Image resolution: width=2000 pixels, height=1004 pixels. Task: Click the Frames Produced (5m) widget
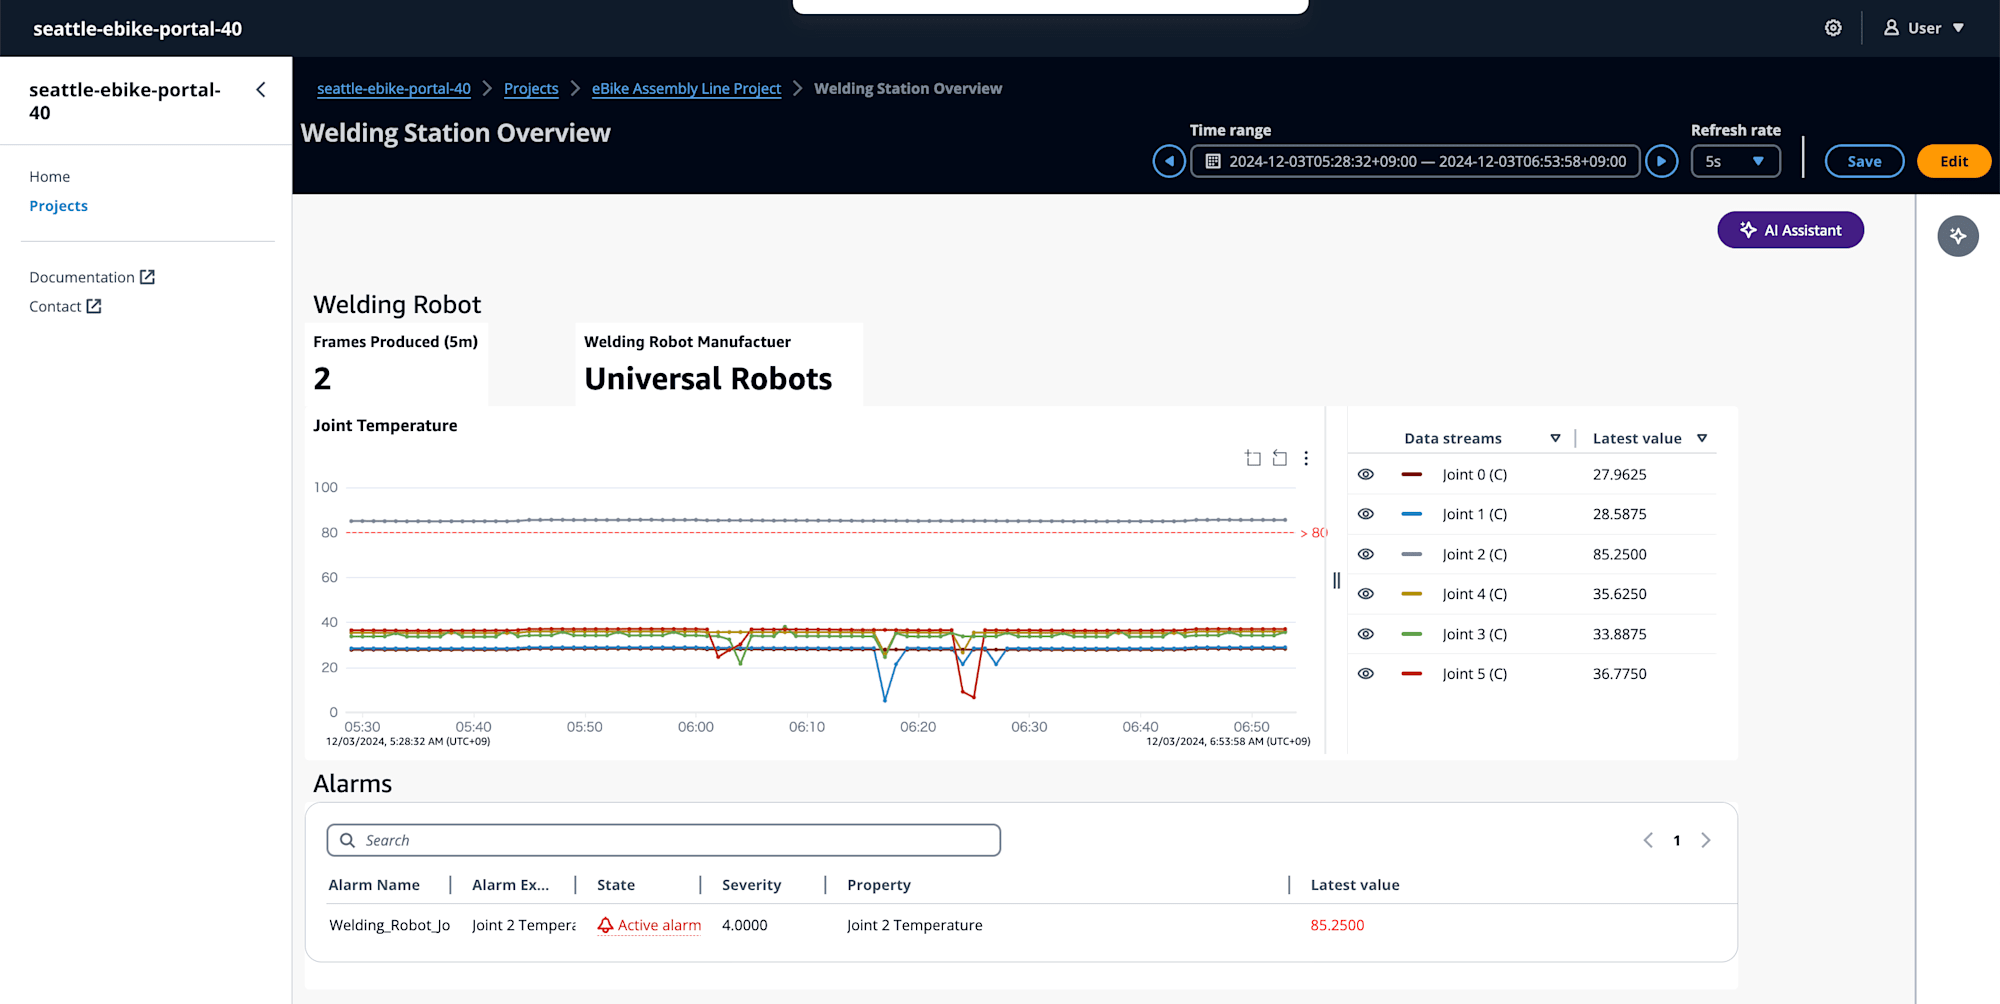396,364
